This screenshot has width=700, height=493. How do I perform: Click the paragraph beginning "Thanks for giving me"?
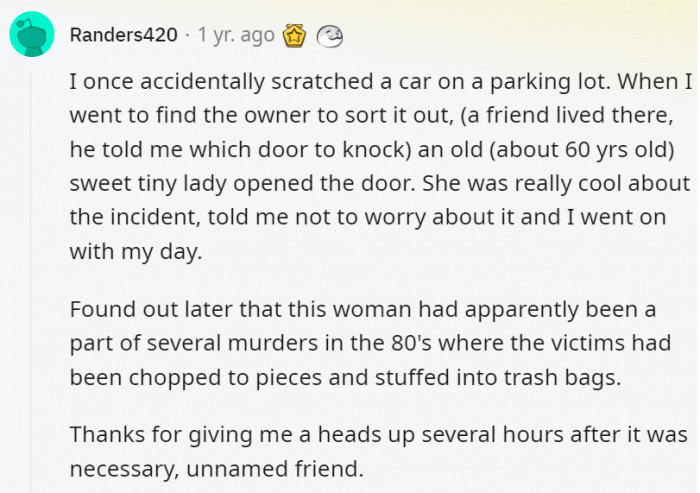(378, 451)
